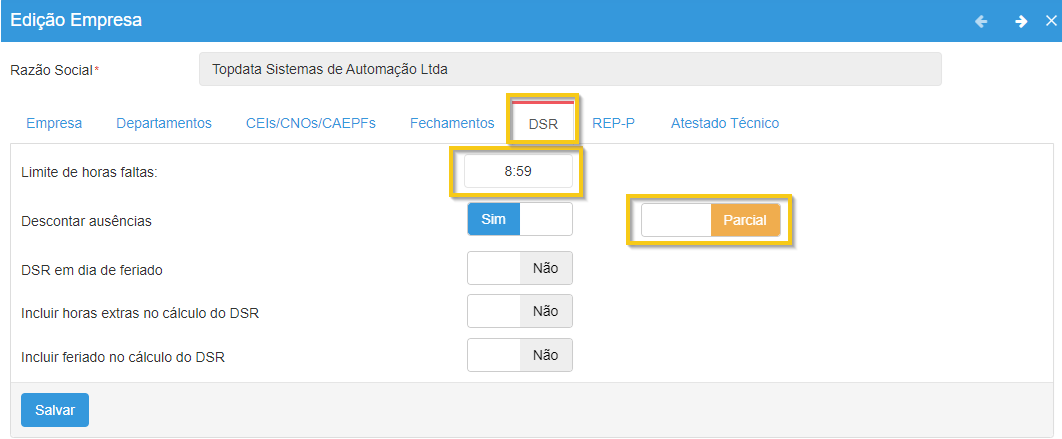Click the back arrow icon in header

point(981,21)
